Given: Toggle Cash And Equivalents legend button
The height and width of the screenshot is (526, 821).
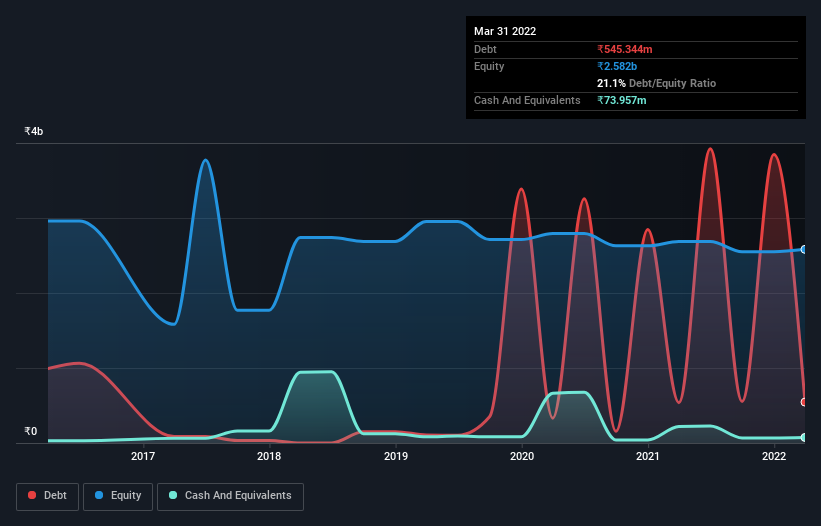Looking at the screenshot, I should point(230,496).
